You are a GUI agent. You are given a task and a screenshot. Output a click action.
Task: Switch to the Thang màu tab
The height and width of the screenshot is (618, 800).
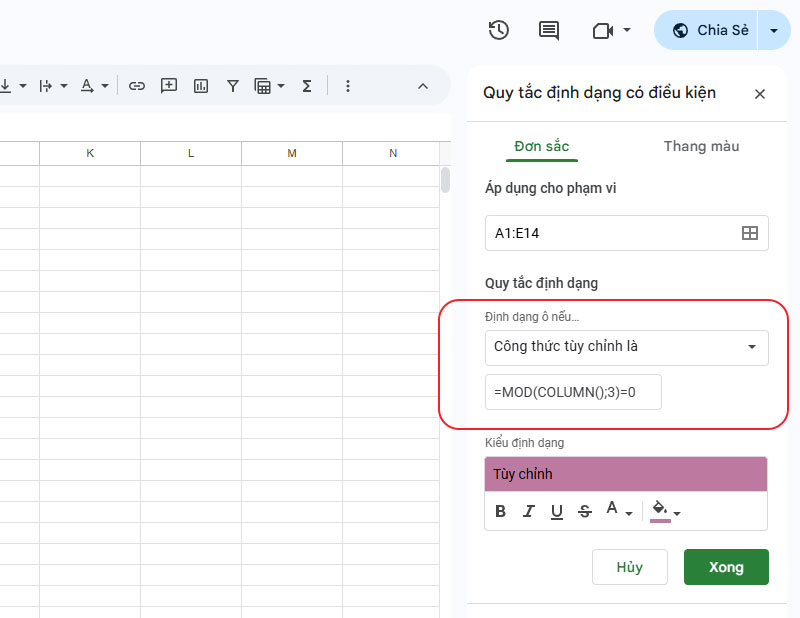point(701,146)
